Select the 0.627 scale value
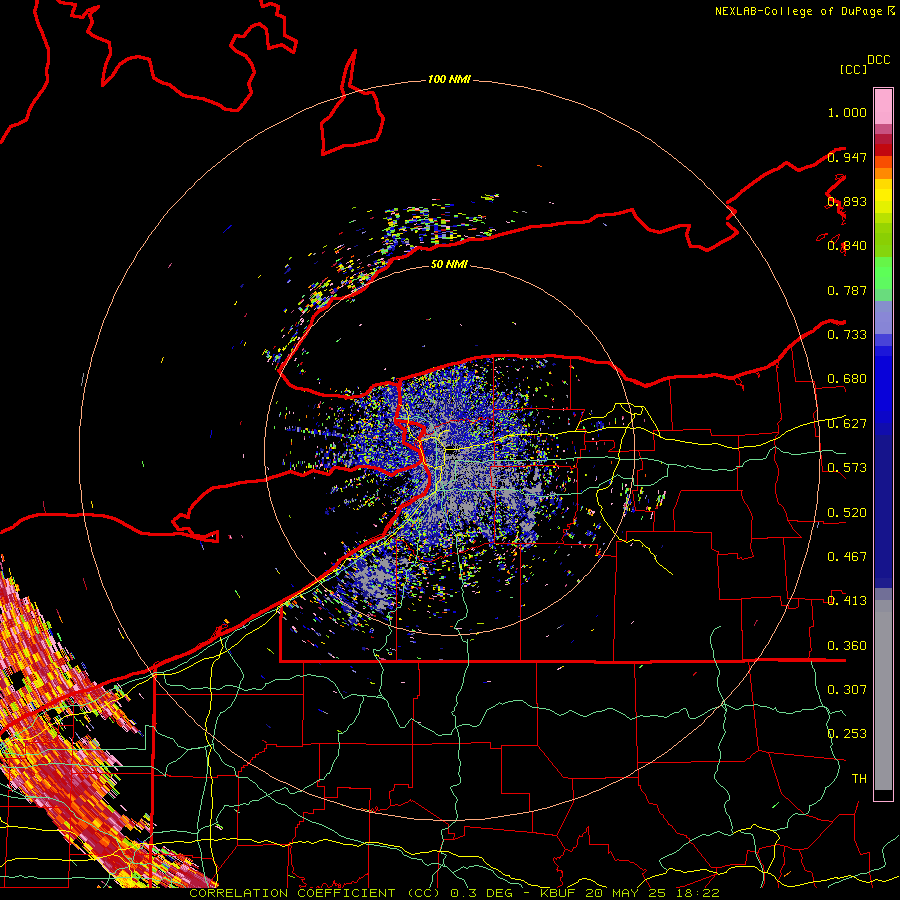This screenshot has width=900, height=900. coord(847,424)
